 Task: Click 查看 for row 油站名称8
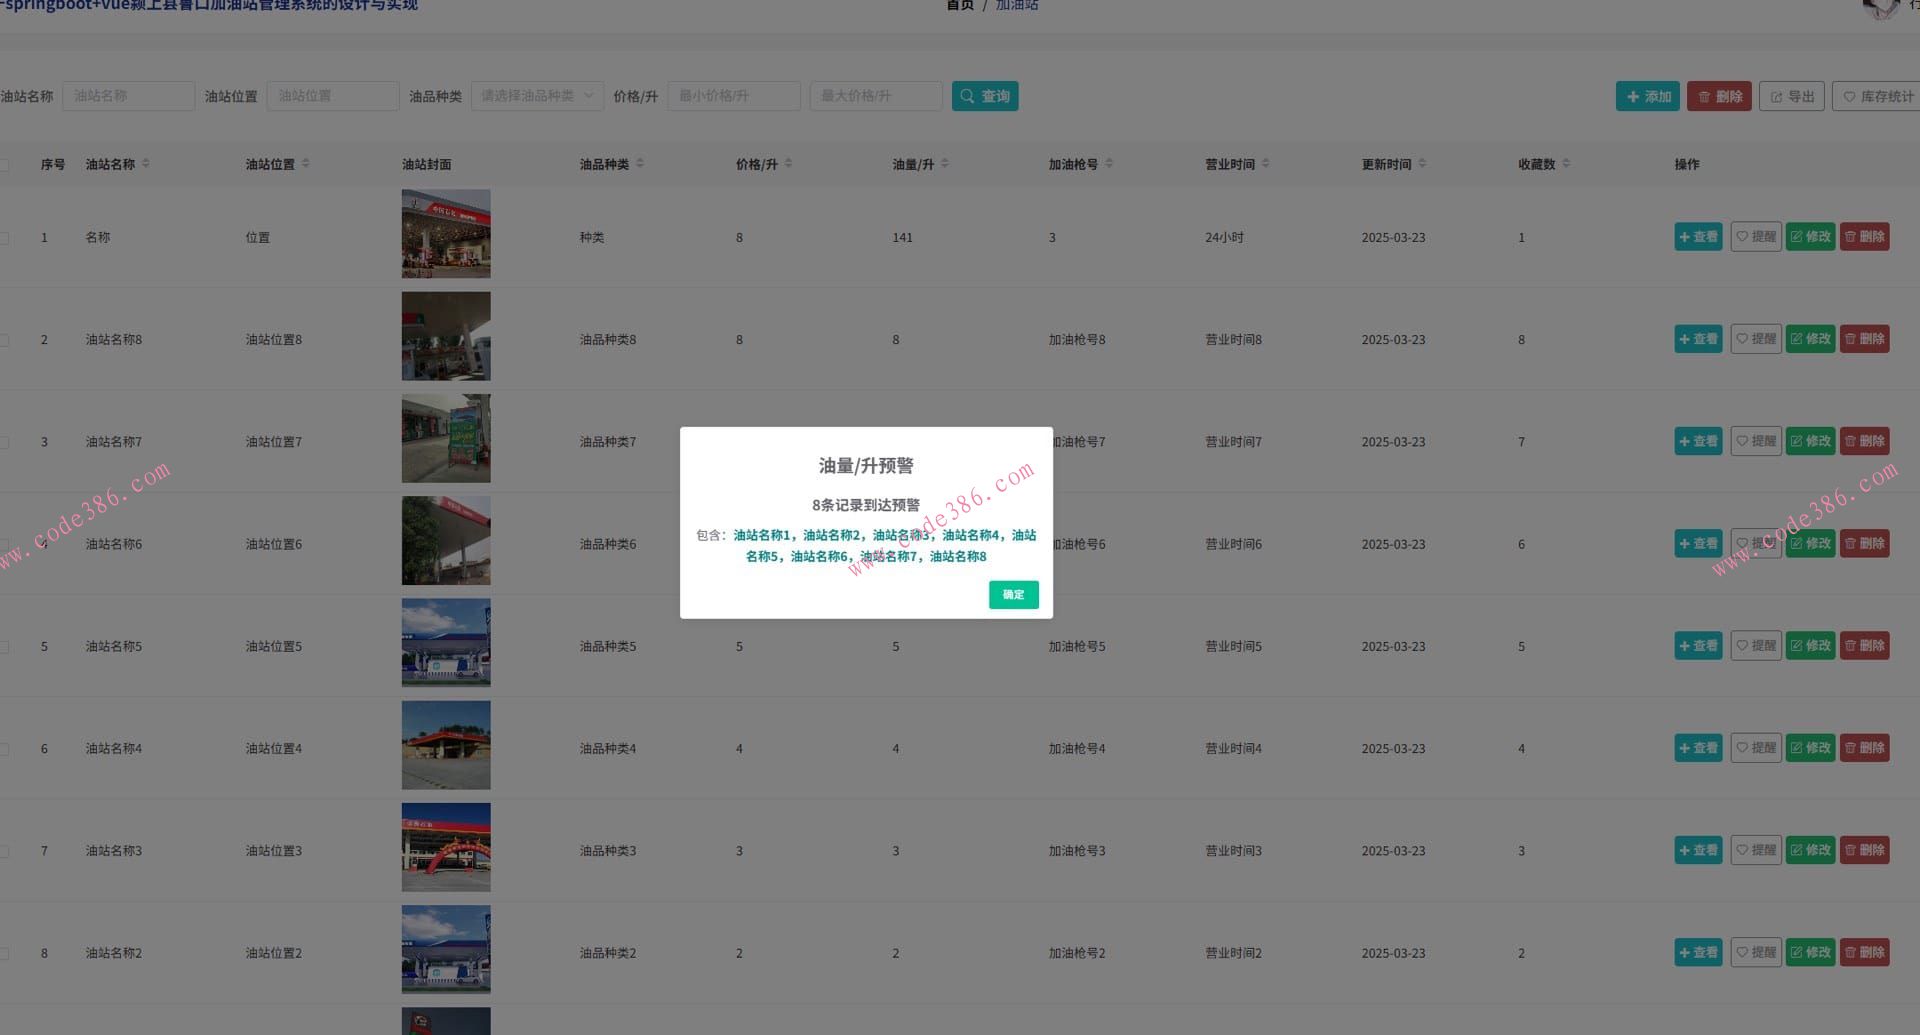[1697, 339]
